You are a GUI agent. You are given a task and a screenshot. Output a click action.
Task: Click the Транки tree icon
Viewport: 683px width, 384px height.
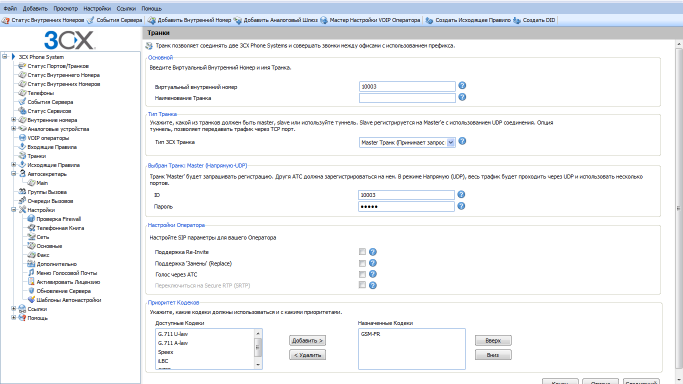pos(22,155)
